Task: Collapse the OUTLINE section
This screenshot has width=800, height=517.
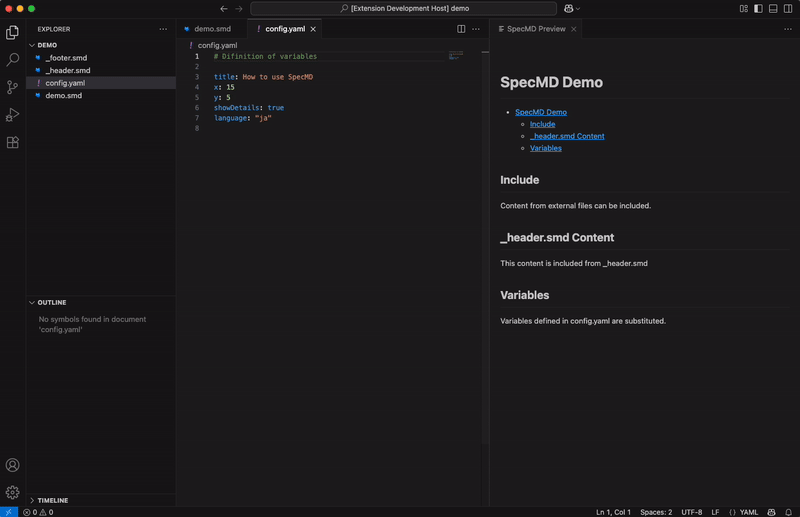Action: coord(52,303)
